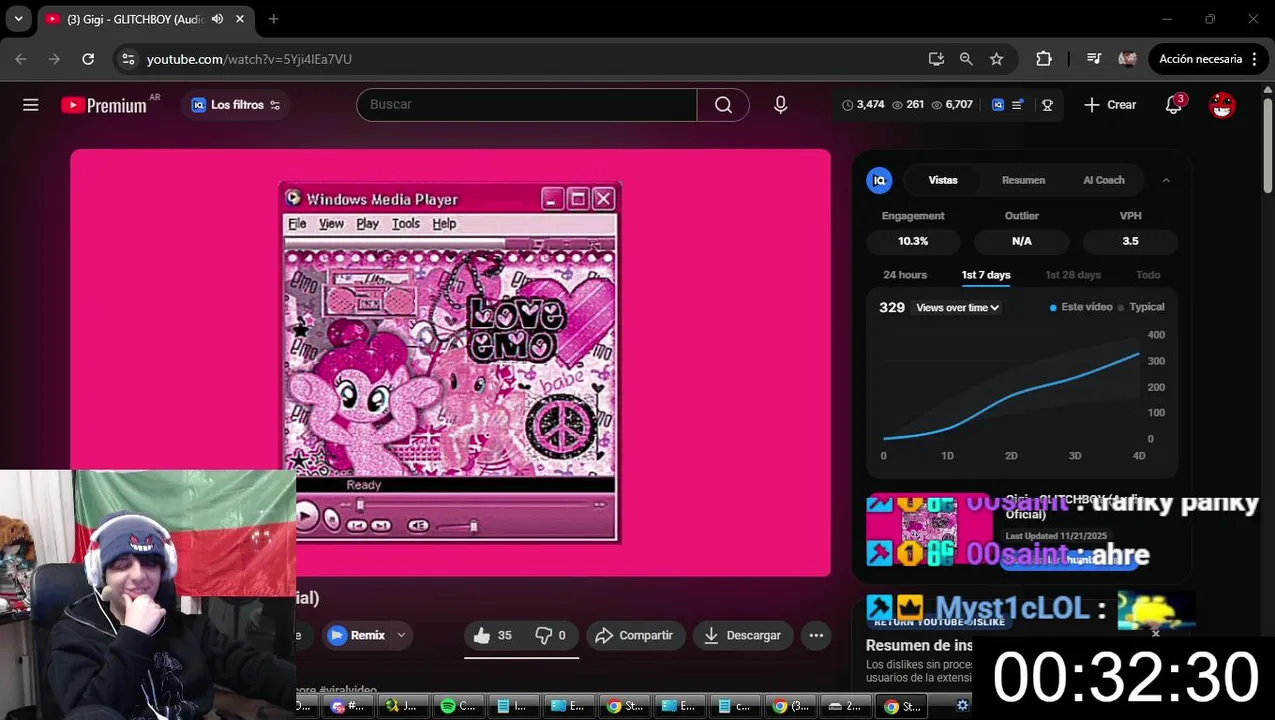The height and width of the screenshot is (720, 1275).
Task: Select the 24 hours range
Action: pyautogui.click(x=905, y=275)
